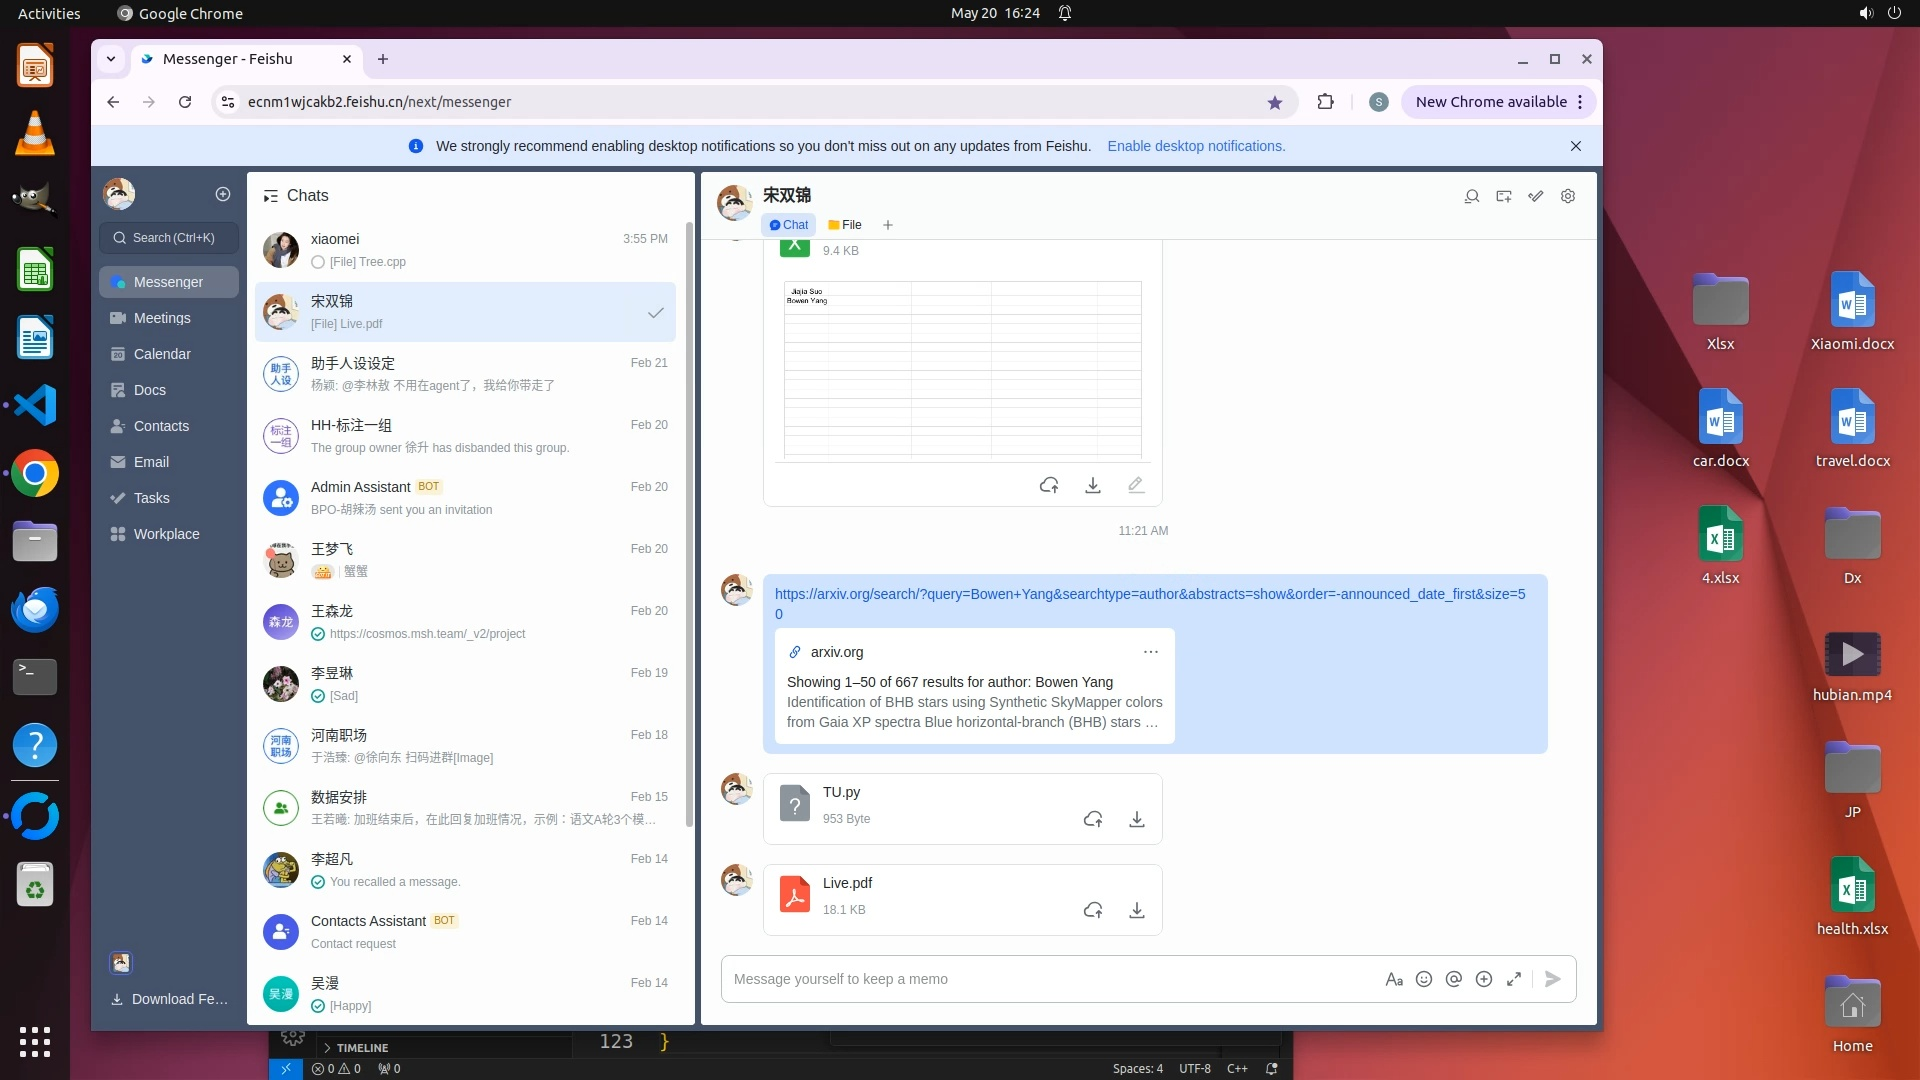The width and height of the screenshot is (1920, 1080).
Task: Mark the 宋双锦 chat as done with checkmark
Action: click(656, 313)
